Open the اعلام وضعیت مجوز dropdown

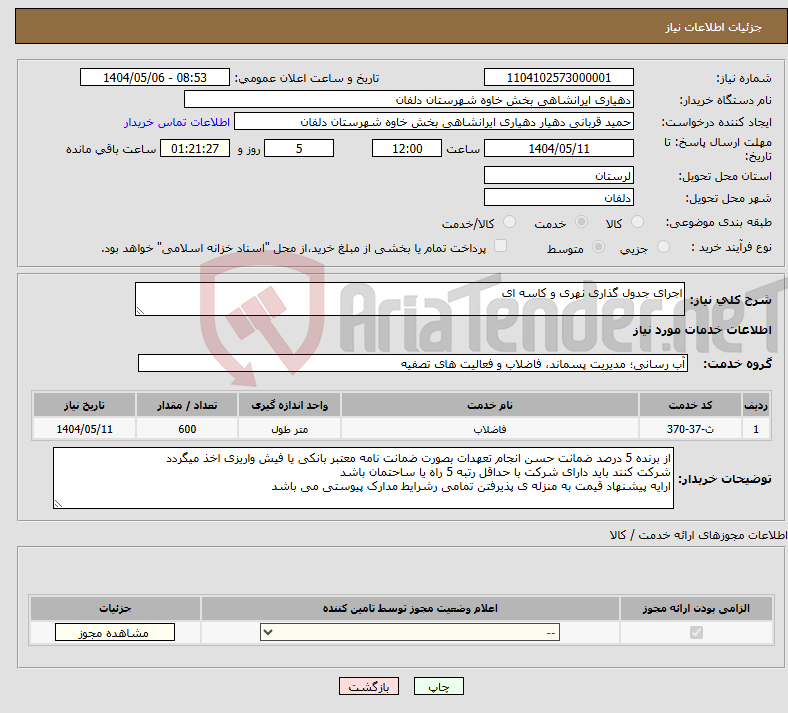pos(410,632)
